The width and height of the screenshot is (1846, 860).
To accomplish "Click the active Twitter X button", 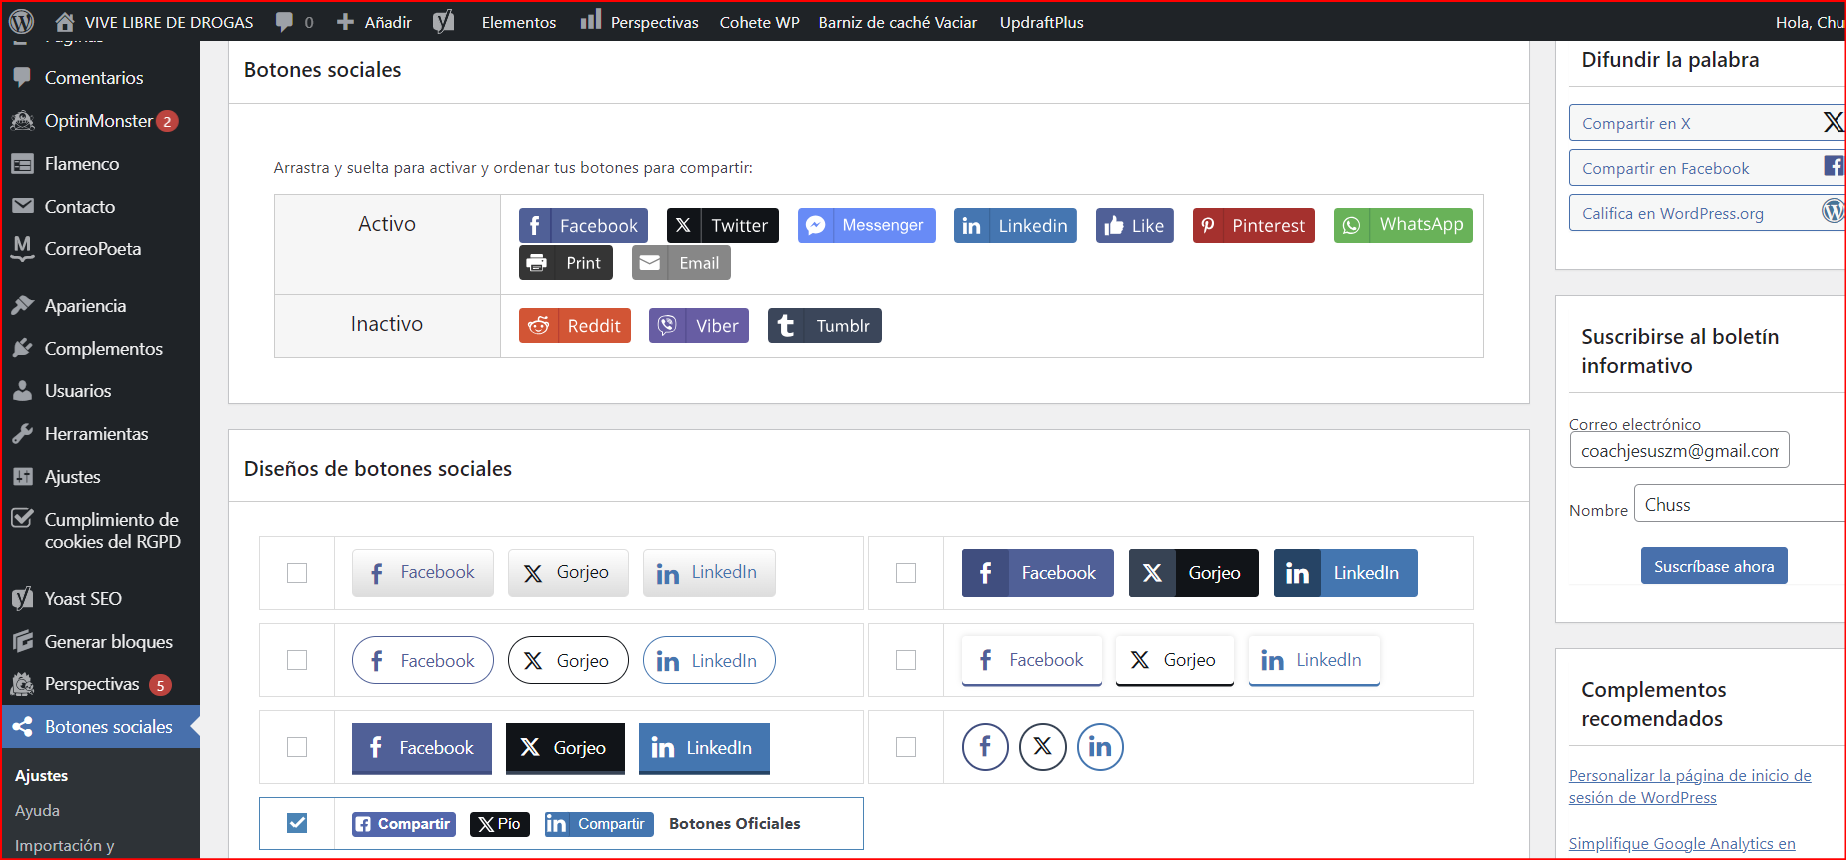I will (x=723, y=225).
